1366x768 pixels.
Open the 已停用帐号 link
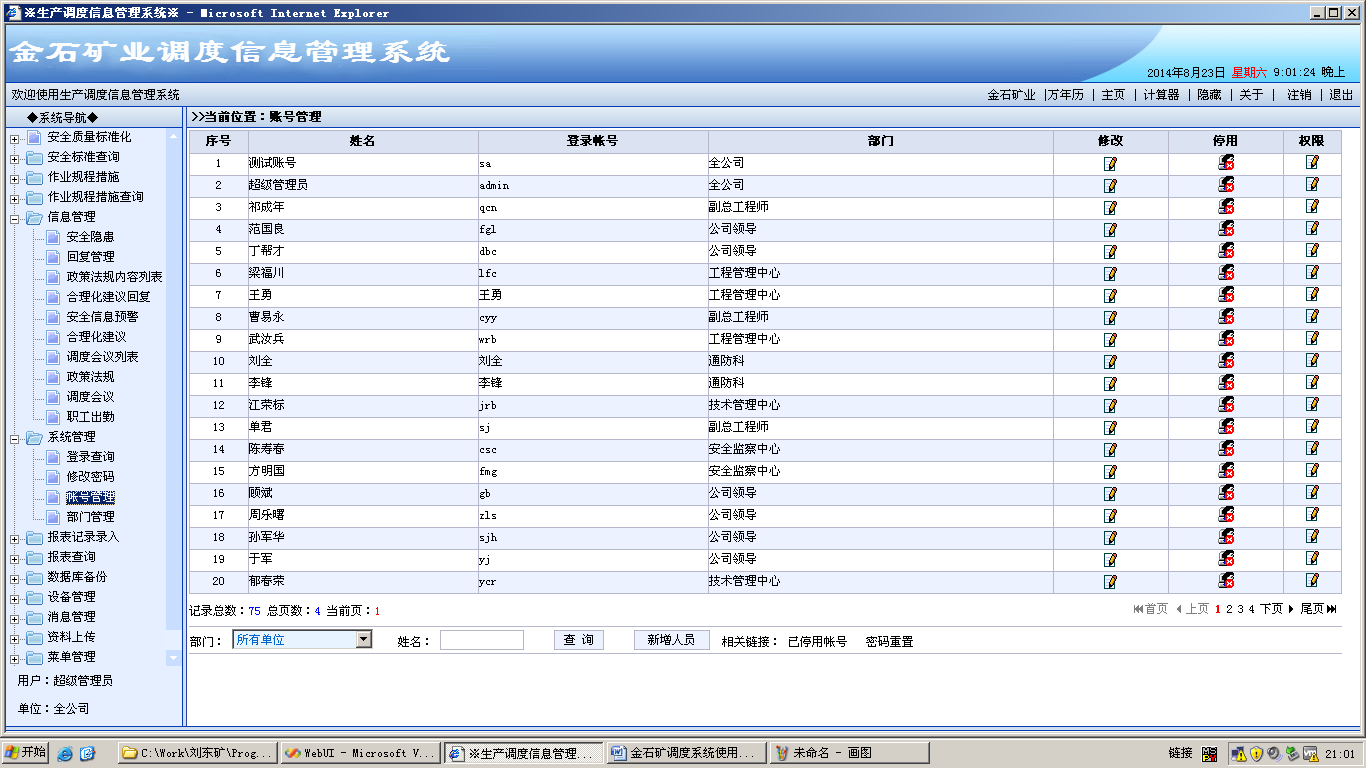(817, 642)
